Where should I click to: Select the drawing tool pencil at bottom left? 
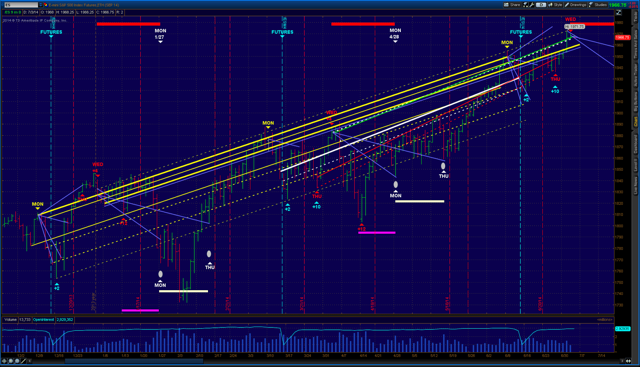(23, 361)
